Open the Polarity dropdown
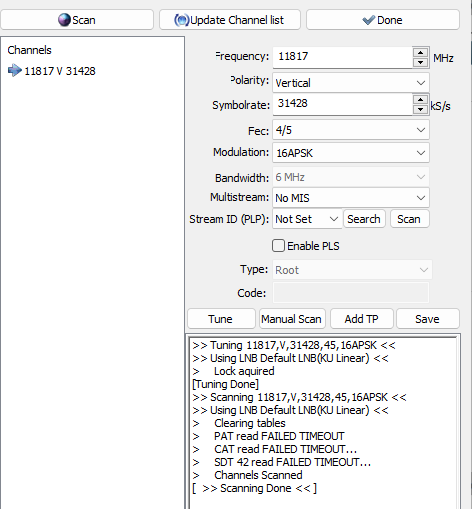Image resolution: width=472 pixels, height=509 pixels. 351,83
